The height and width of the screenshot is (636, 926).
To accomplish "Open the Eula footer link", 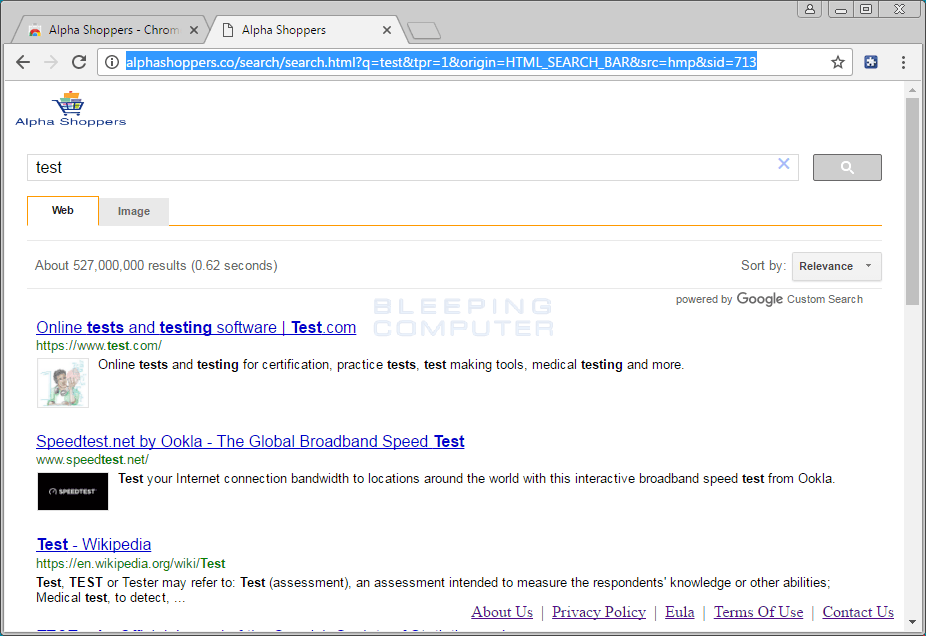I will point(680,612).
